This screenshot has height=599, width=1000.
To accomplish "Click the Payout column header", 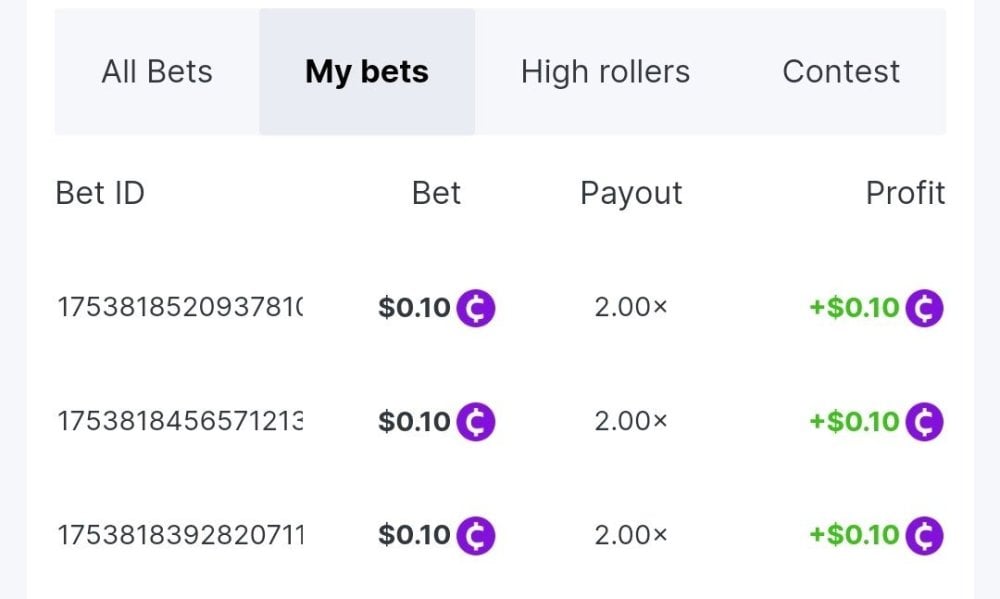I will [x=631, y=193].
